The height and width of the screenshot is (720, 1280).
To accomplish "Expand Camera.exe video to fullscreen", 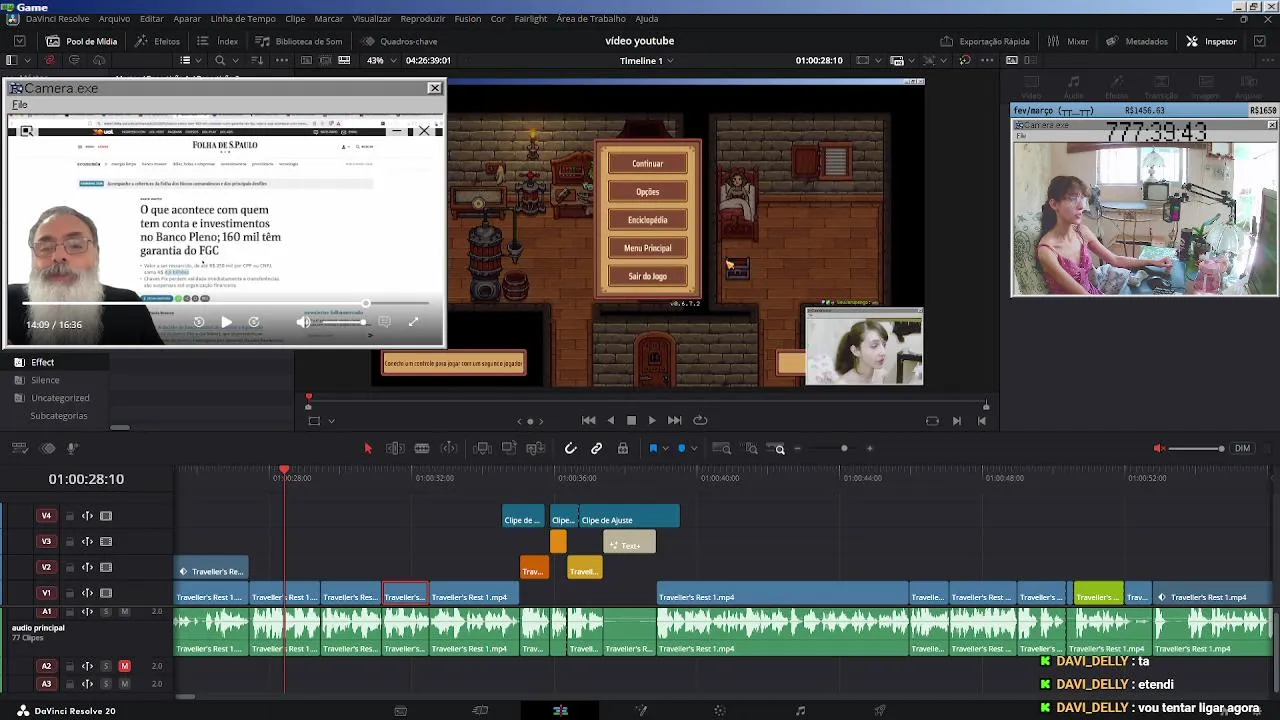I will [x=413, y=322].
